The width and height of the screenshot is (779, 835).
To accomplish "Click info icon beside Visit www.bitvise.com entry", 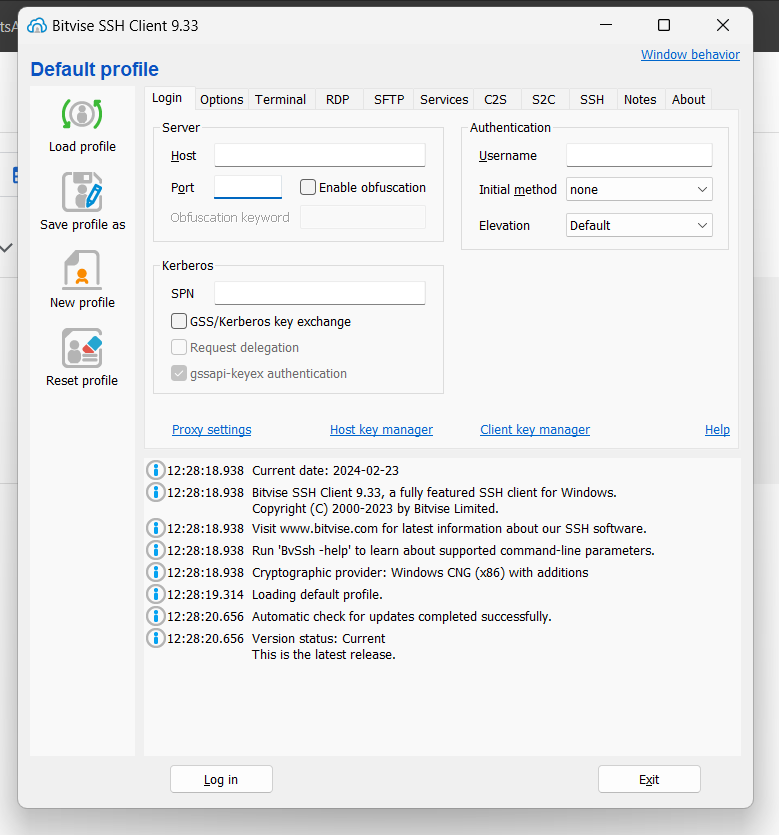I will [x=155, y=528].
